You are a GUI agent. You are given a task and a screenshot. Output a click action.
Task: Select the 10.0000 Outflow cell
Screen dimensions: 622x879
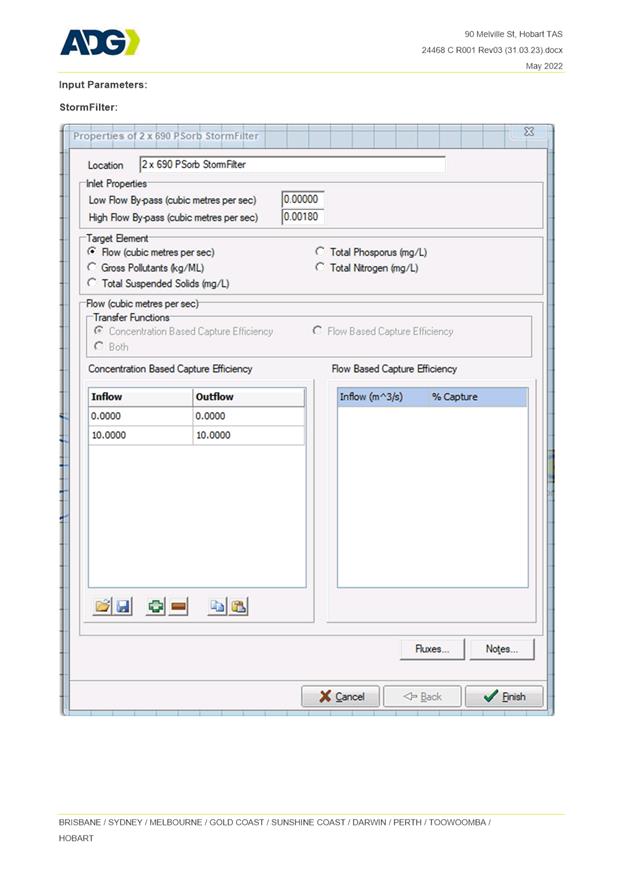(x=249, y=435)
